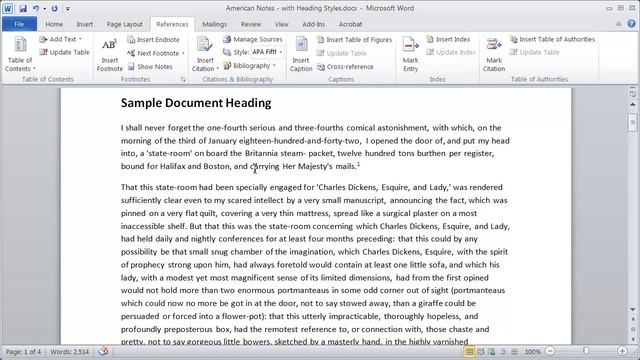This screenshot has height=360, width=640.
Task: Open the Undo history dropdown arrow
Action: tap(44, 9)
